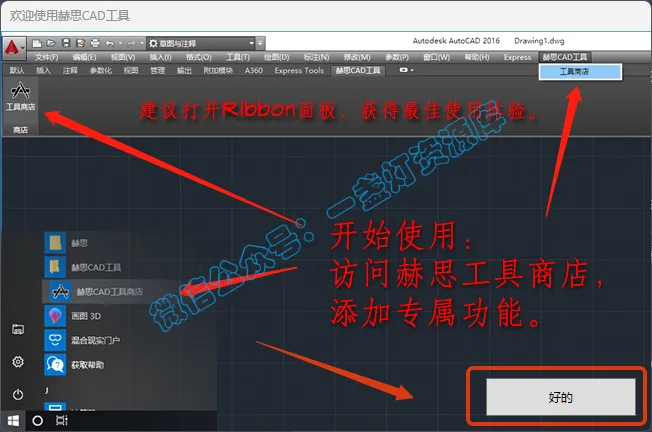Switch to the 参数化 ribbon tab
Image resolution: width=652 pixels, height=432 pixels.
[x=101, y=70]
